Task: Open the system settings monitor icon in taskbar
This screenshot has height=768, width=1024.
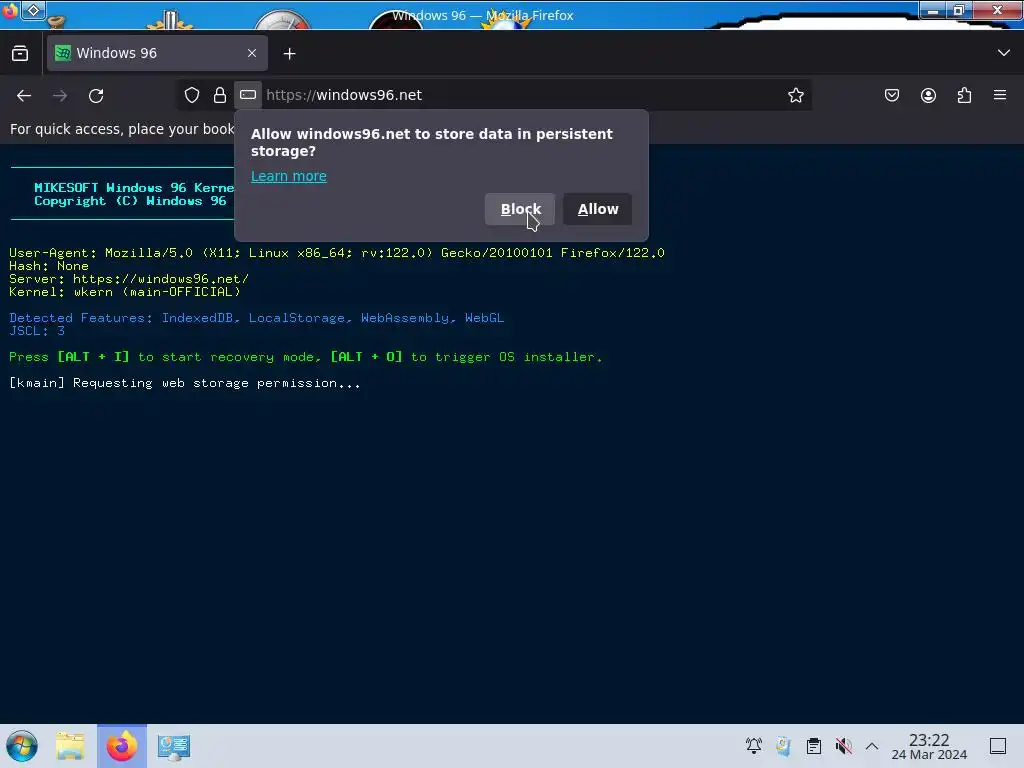Action: coord(174,746)
